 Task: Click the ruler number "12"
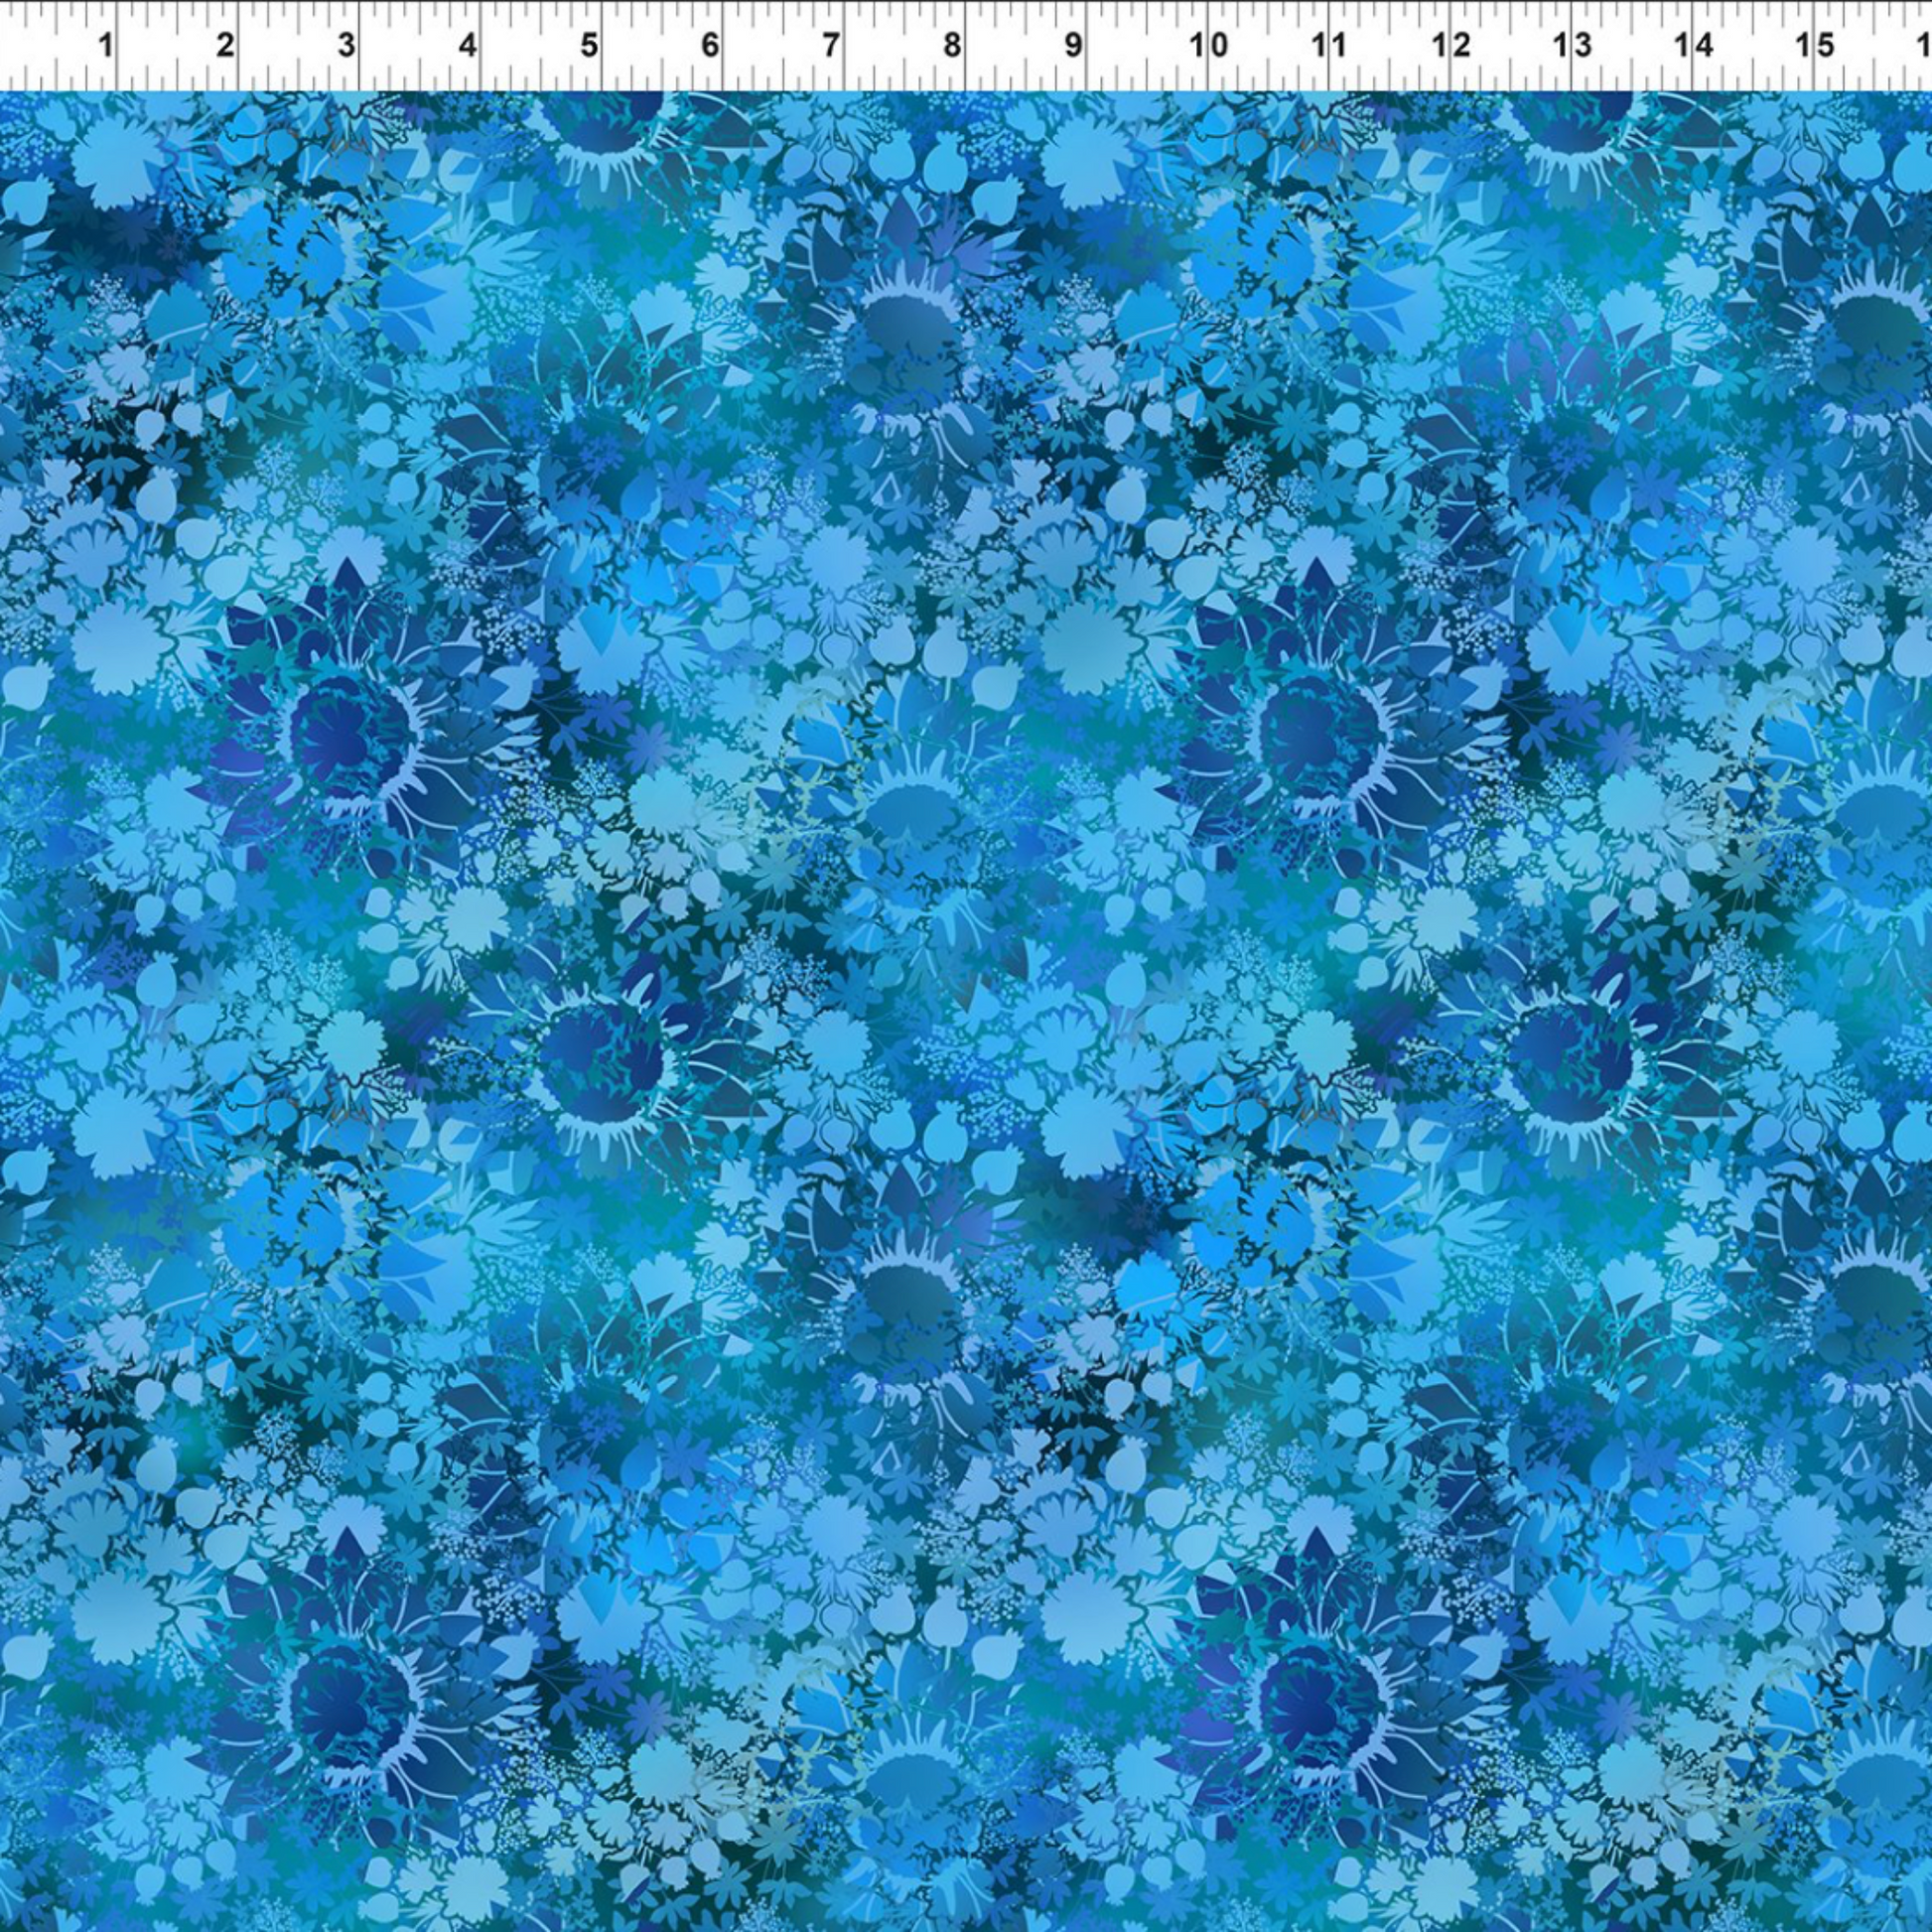pos(1451,45)
